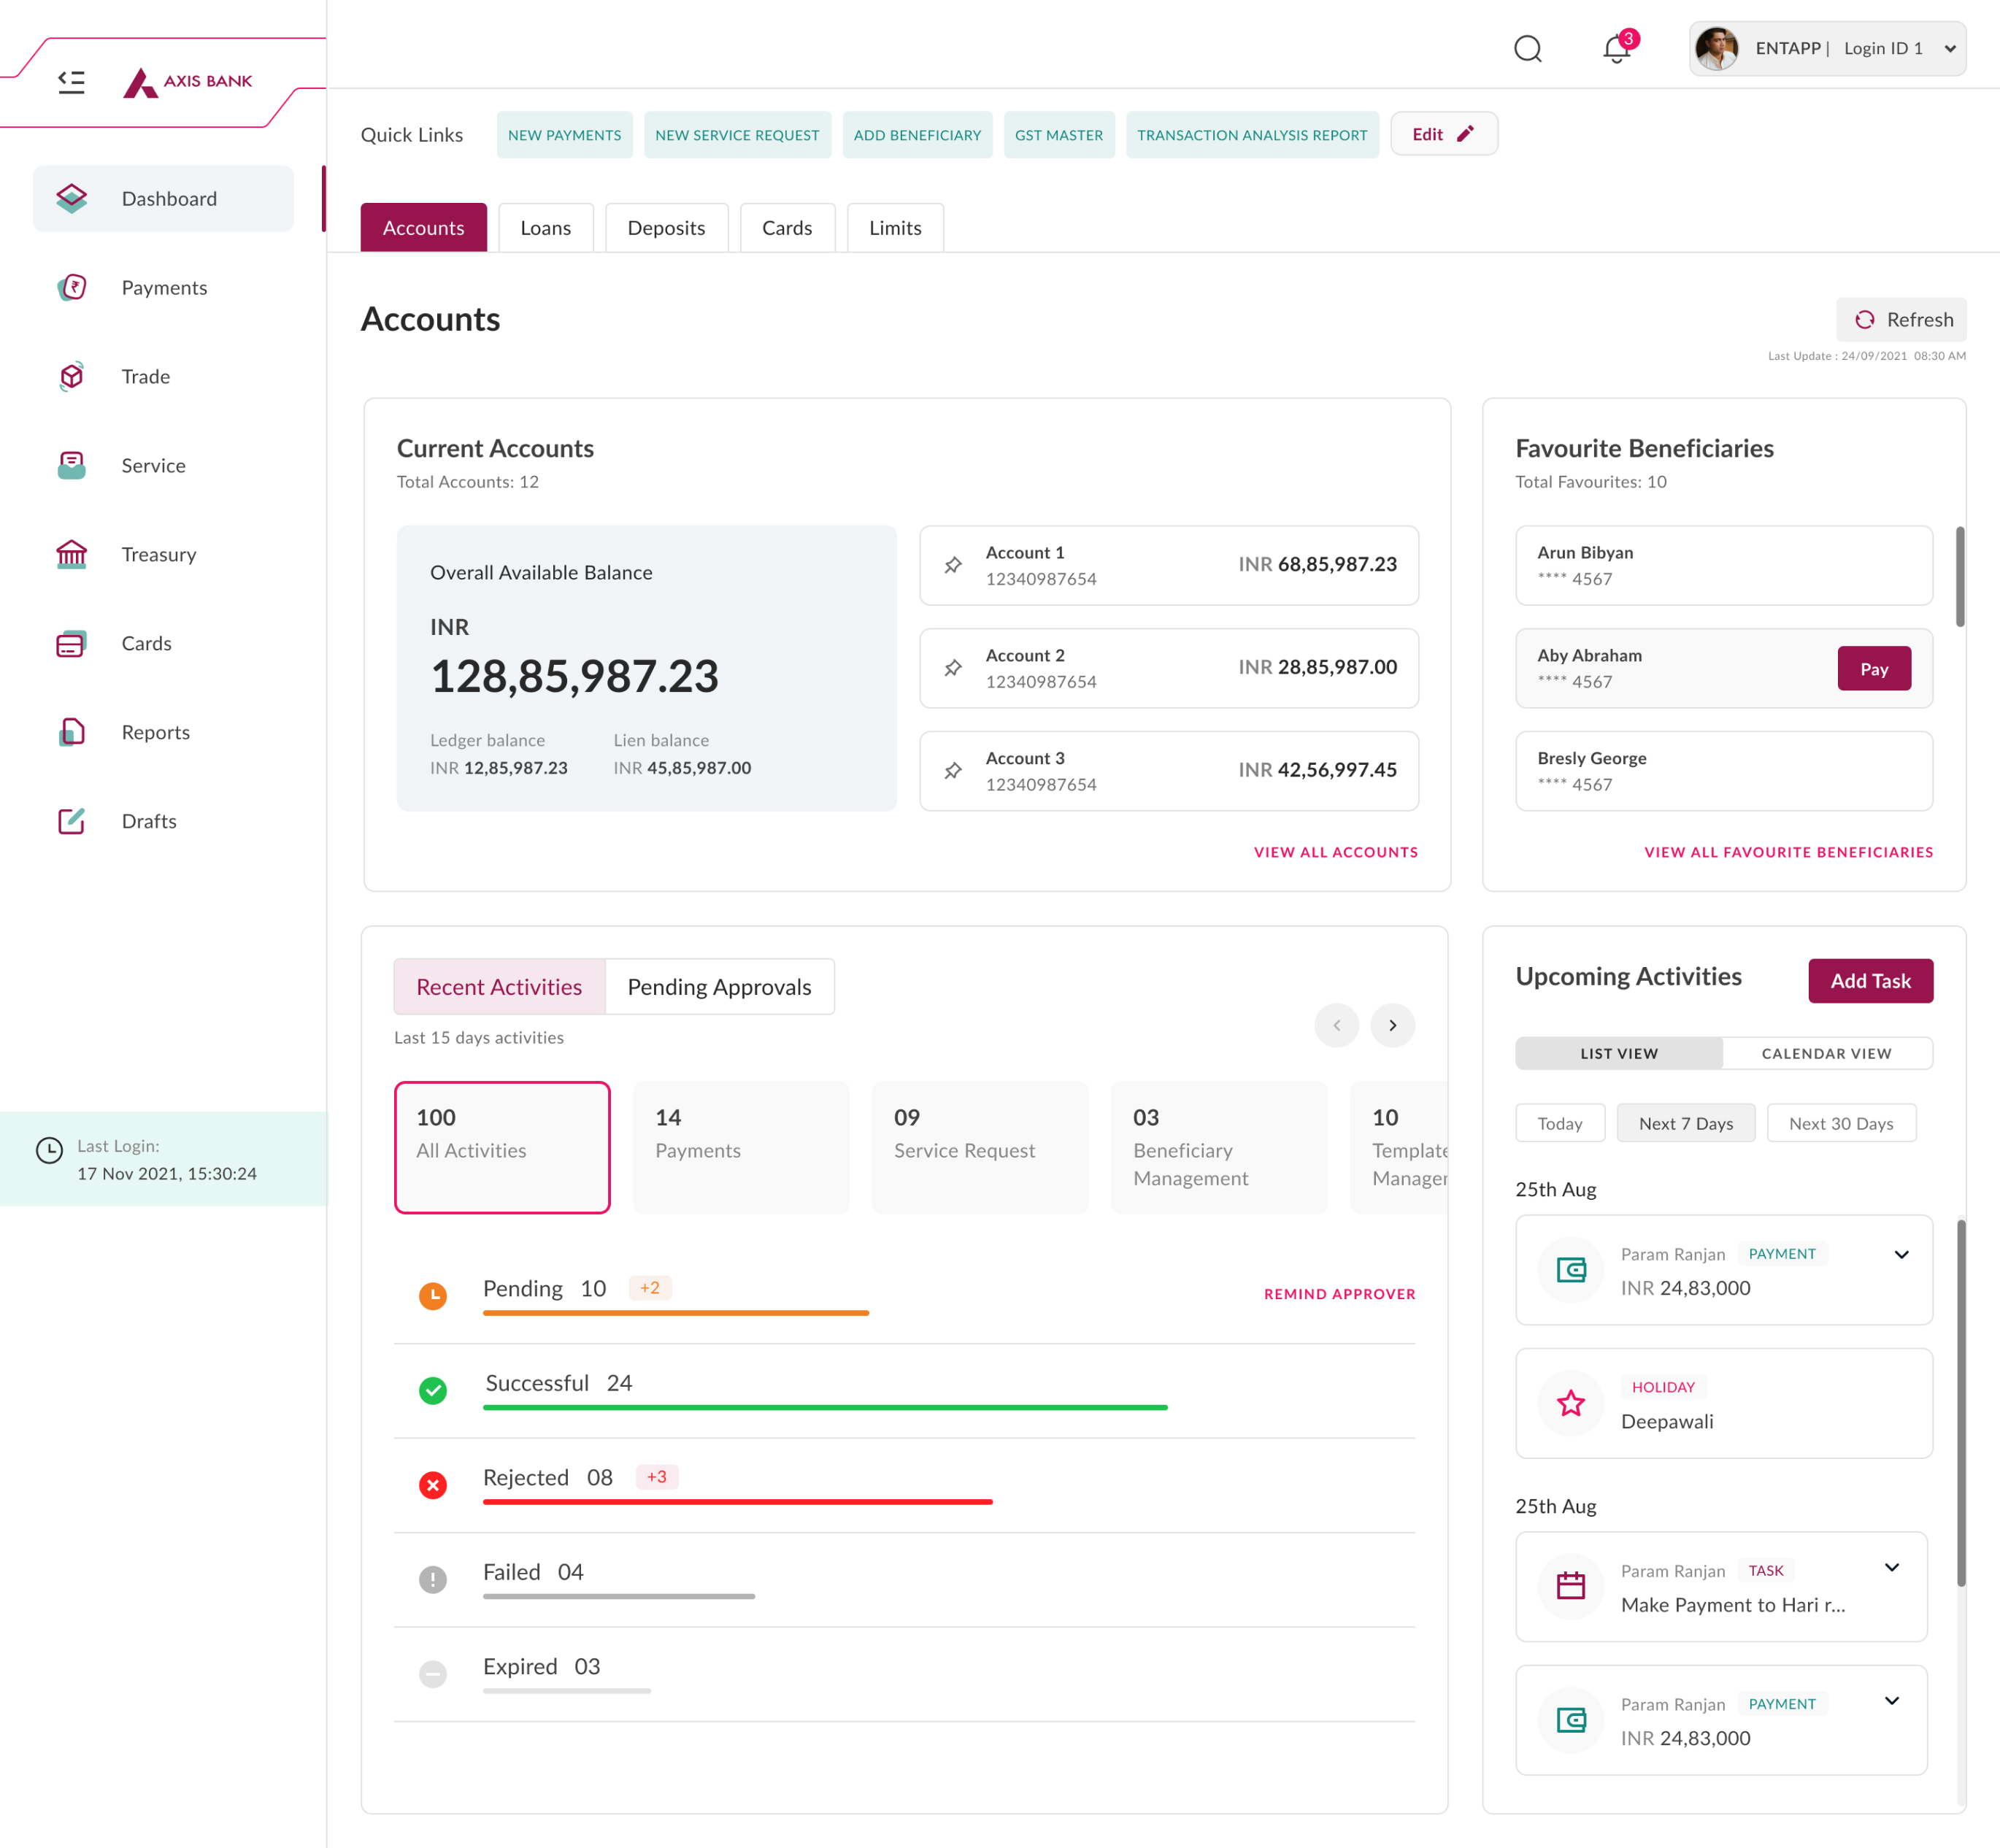The image size is (2000, 1848).
Task: Select the Today filter option
Action: click(x=1559, y=1123)
